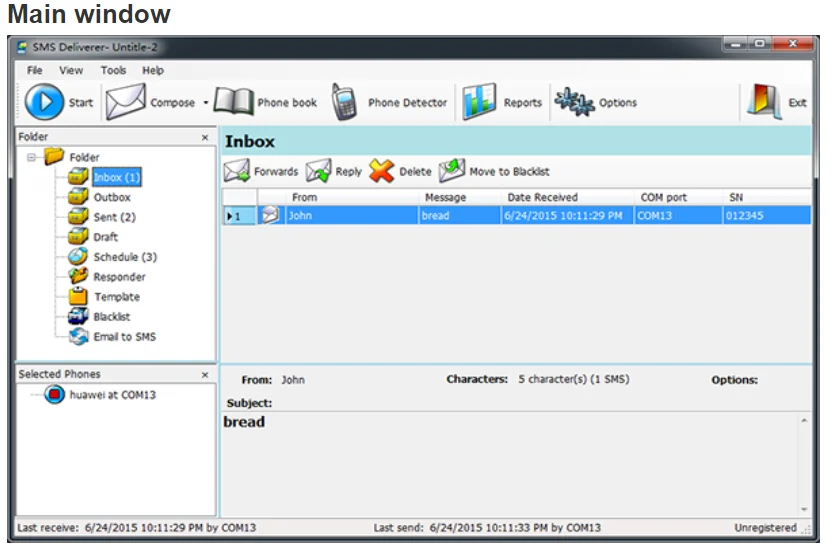
Task: Toggle huawei at COM13 phone status
Action: (x=54, y=395)
